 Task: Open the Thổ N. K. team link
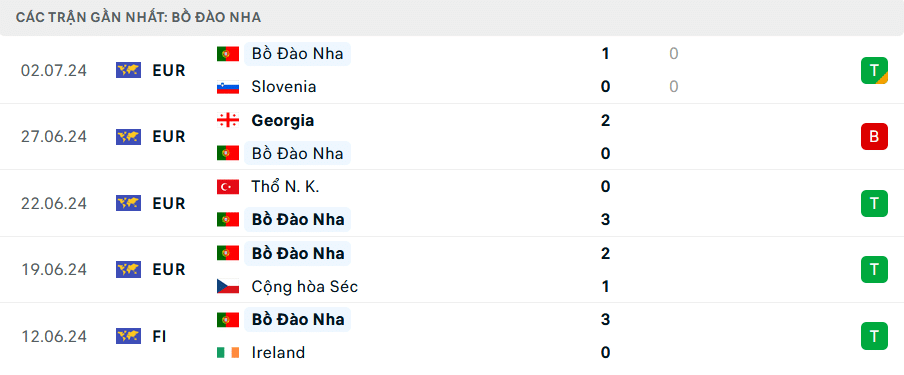click(285, 186)
